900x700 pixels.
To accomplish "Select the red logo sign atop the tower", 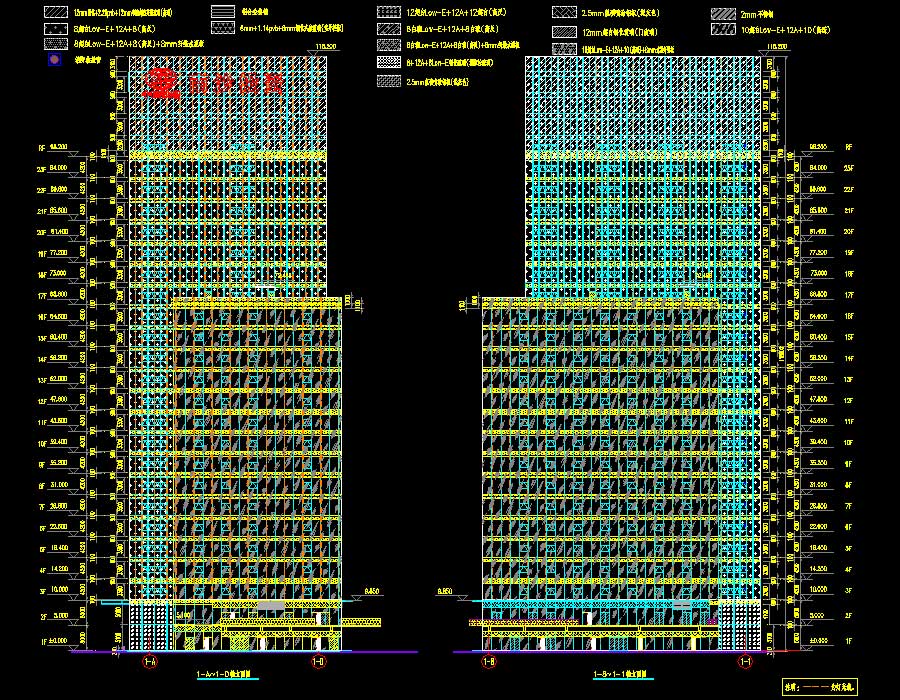I will tap(213, 84).
